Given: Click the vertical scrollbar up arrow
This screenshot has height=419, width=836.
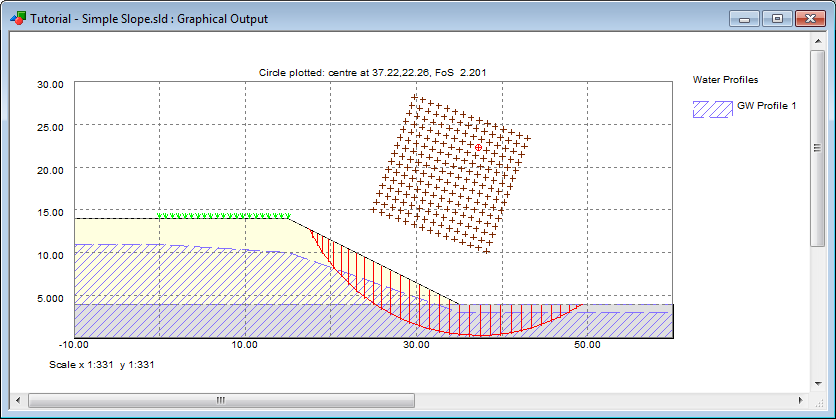Looking at the screenshot, I should point(818,41).
